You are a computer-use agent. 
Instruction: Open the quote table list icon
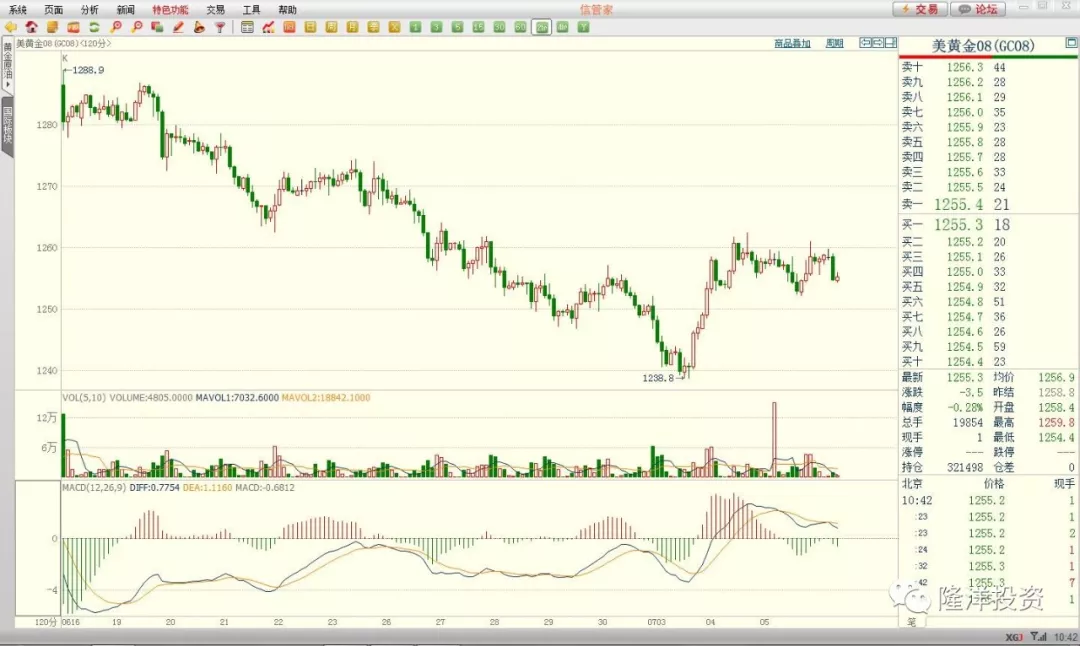point(247,27)
